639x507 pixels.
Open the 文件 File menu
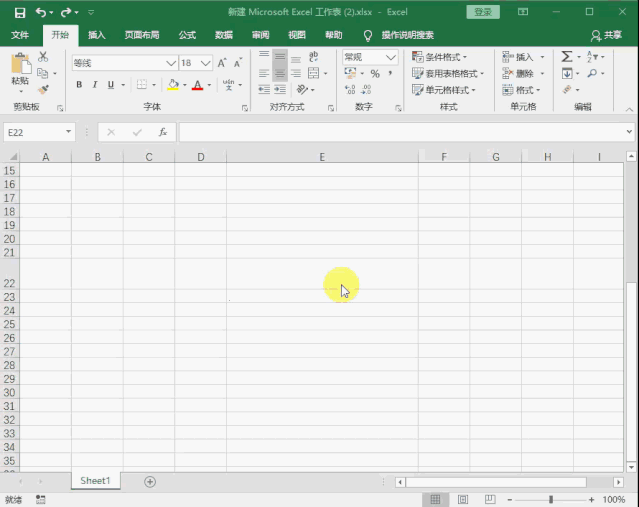coord(20,35)
